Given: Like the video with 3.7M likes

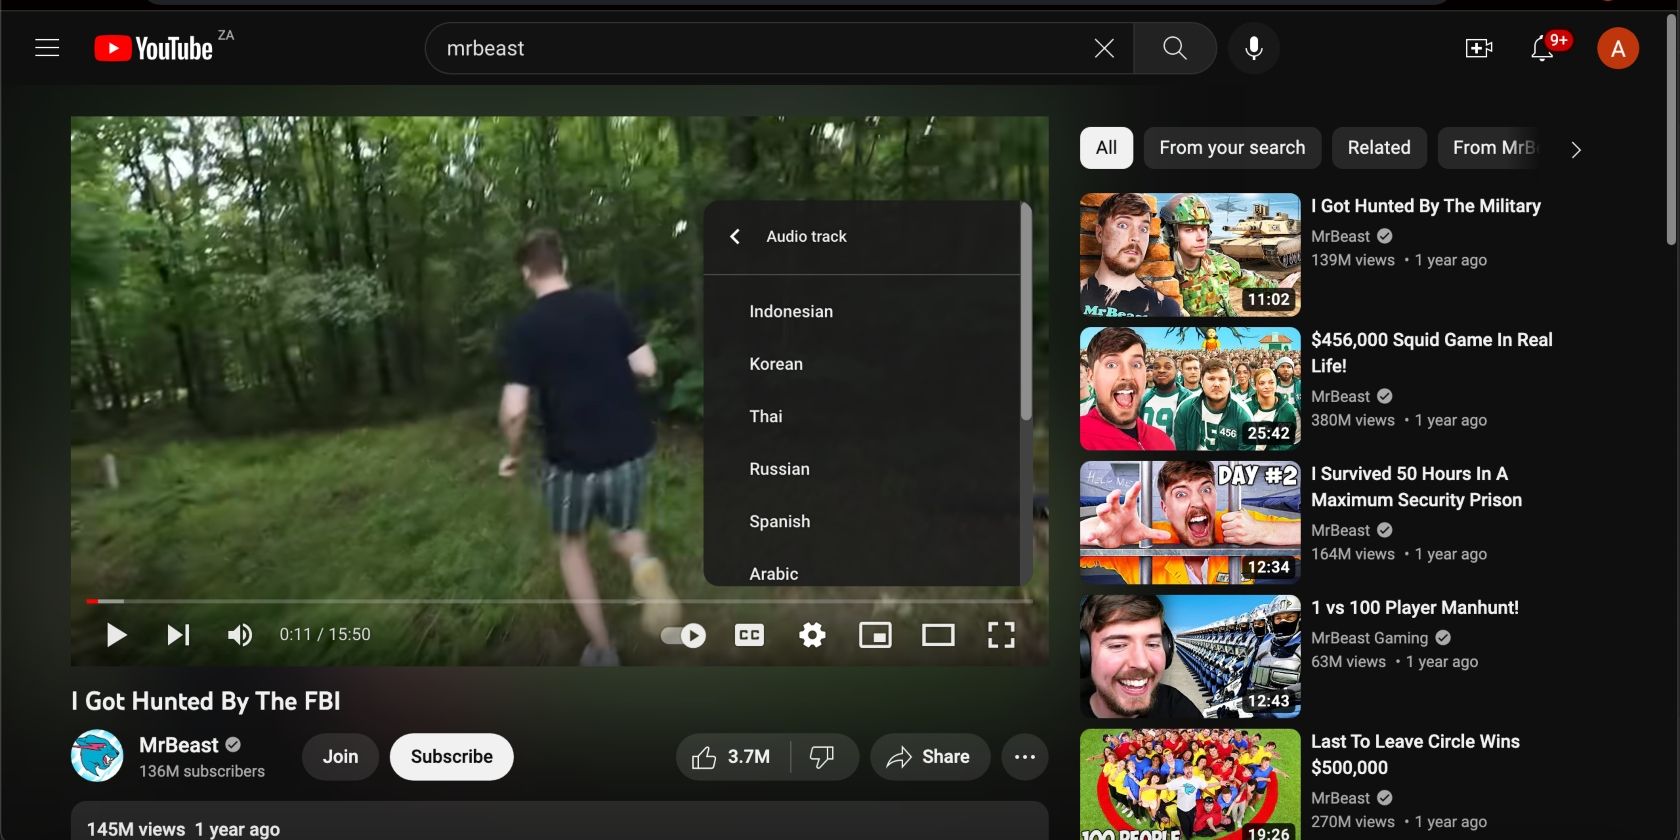Looking at the screenshot, I should (x=733, y=757).
